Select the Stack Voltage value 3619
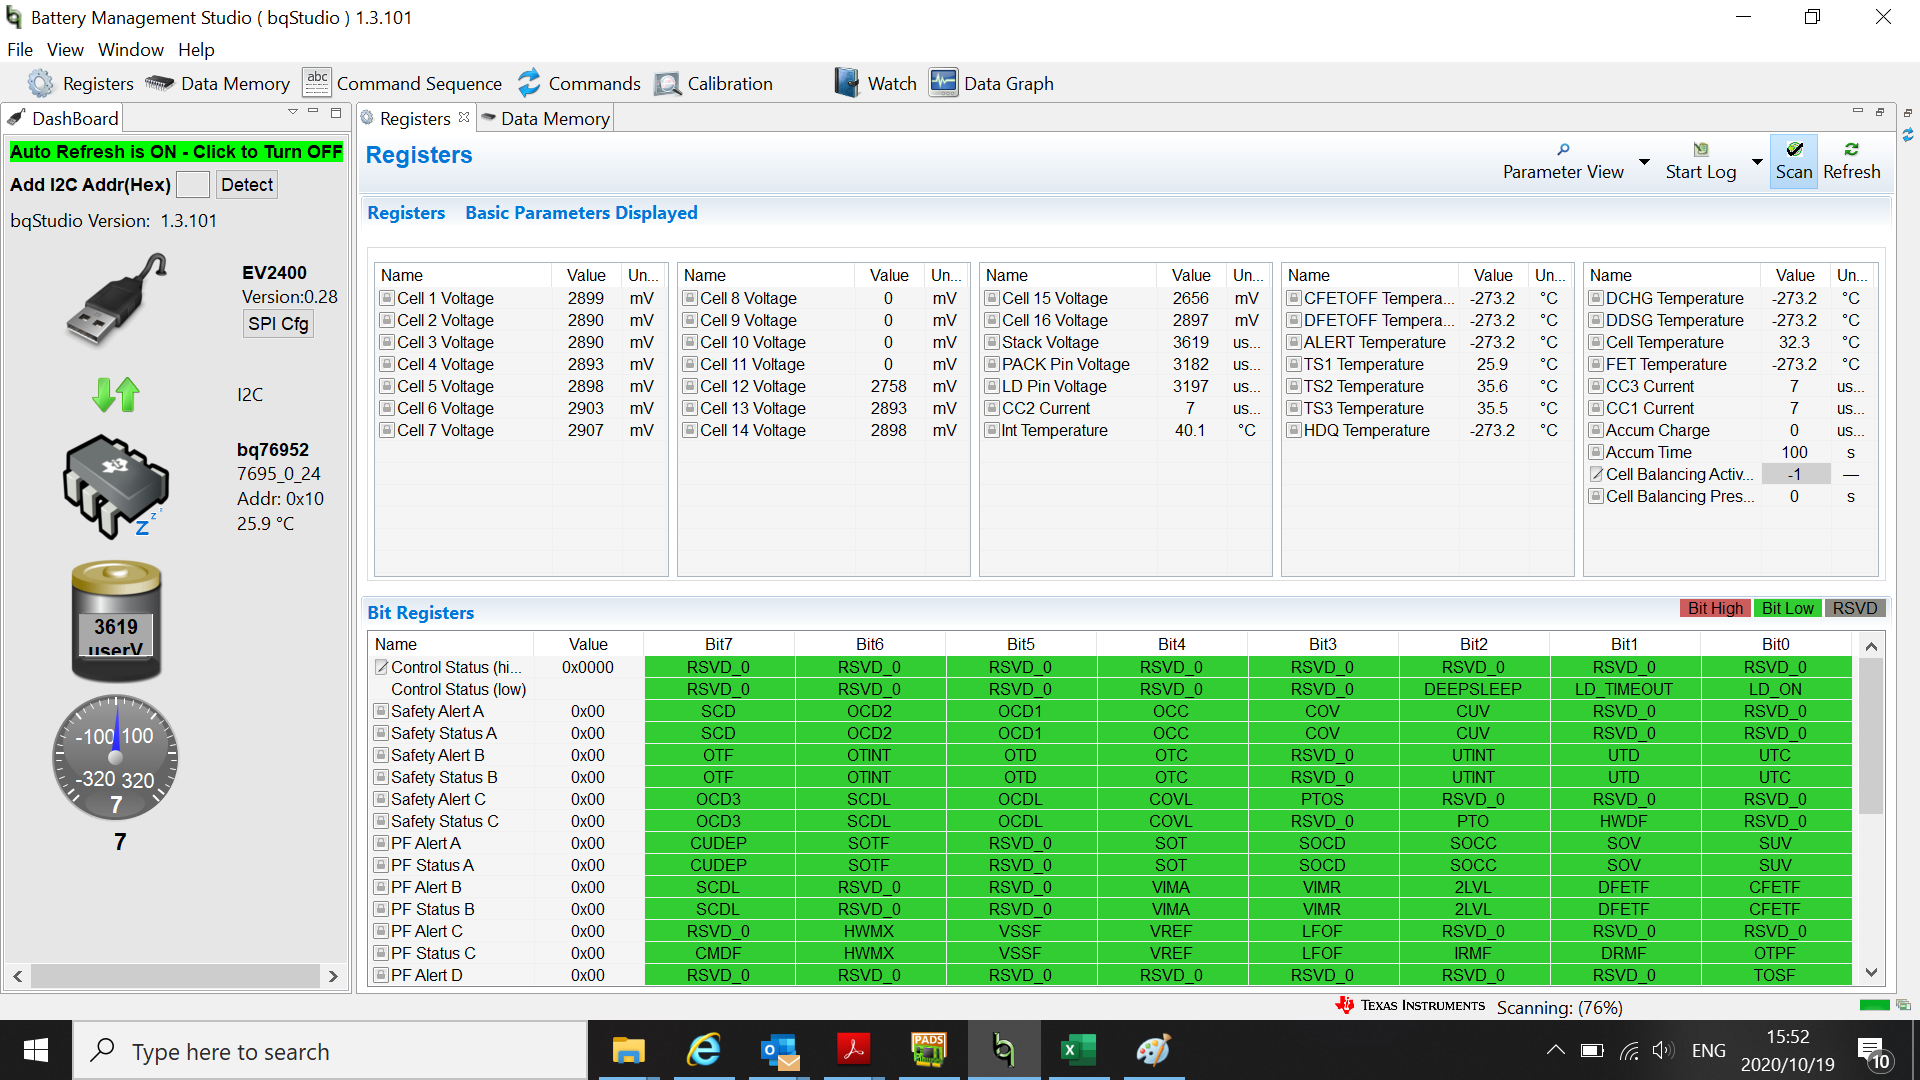 (x=1190, y=342)
